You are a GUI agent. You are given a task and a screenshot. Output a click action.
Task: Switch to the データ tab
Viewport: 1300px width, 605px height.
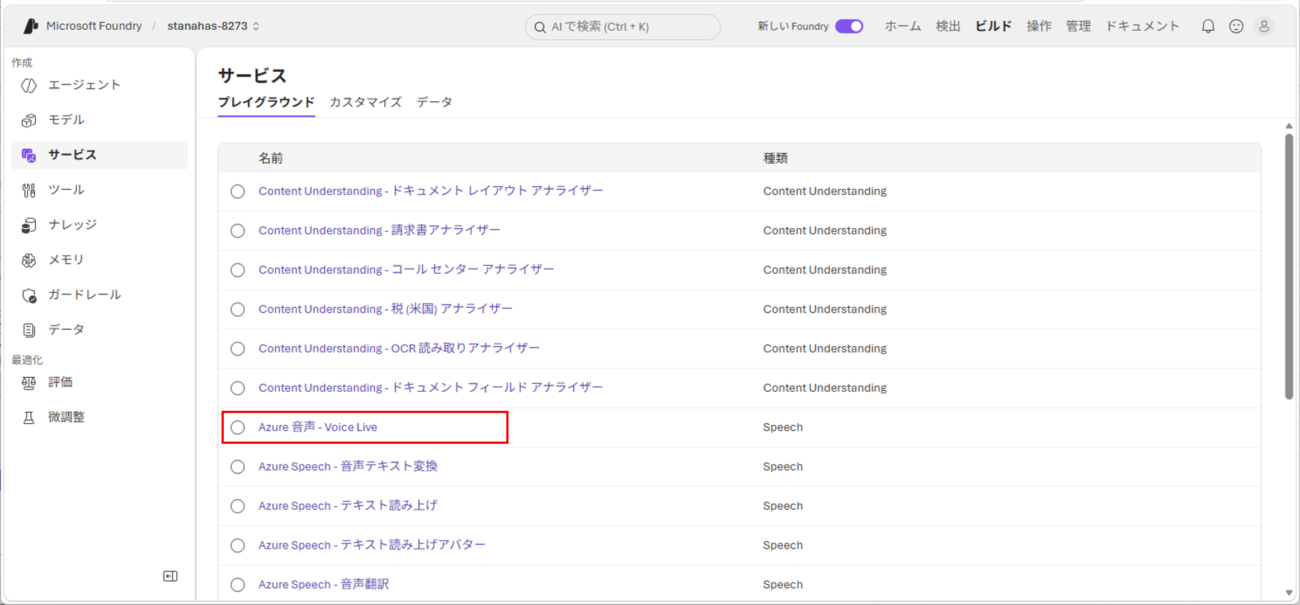pos(434,102)
